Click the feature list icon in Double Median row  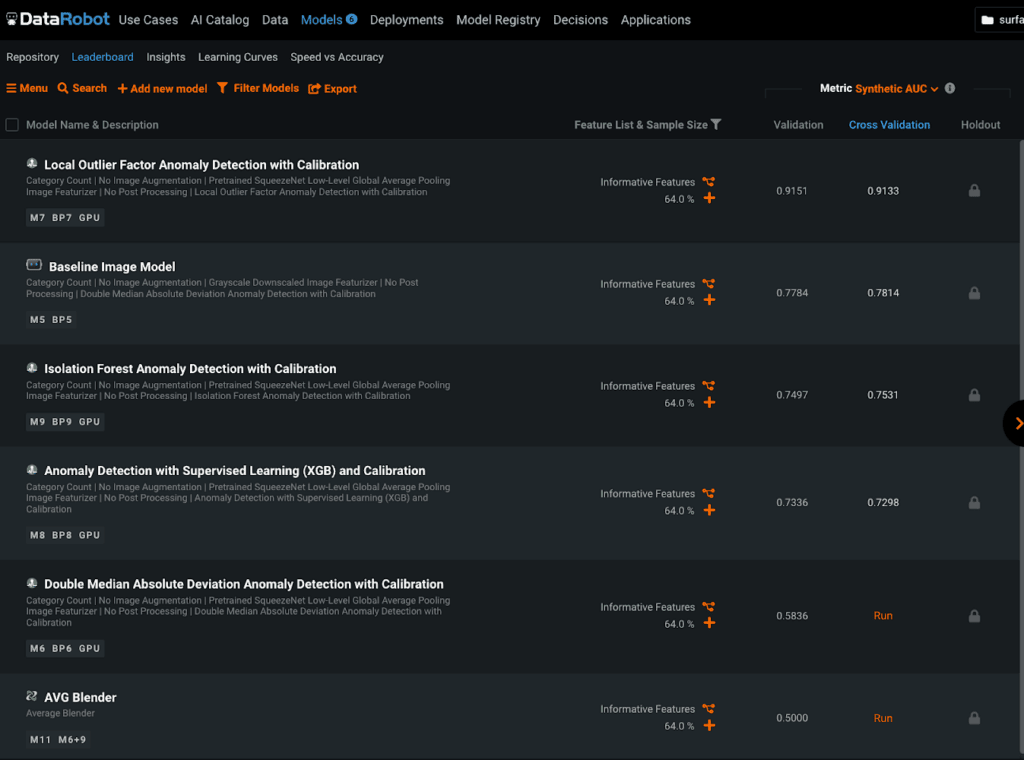pyautogui.click(x=709, y=607)
